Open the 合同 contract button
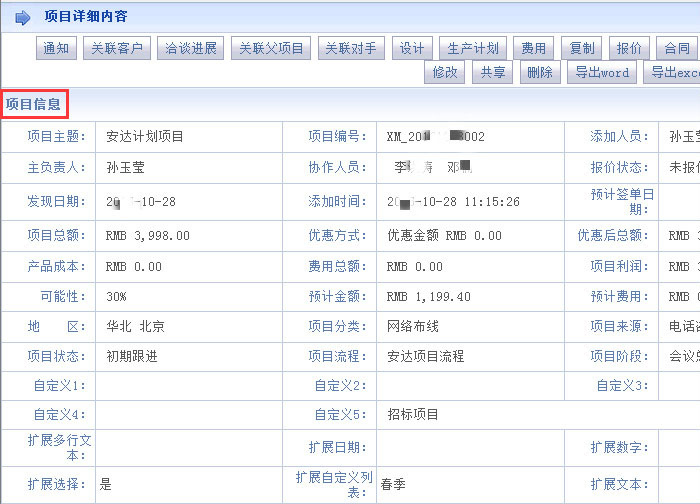This screenshot has width=700, height=504. pyautogui.click(x=677, y=48)
